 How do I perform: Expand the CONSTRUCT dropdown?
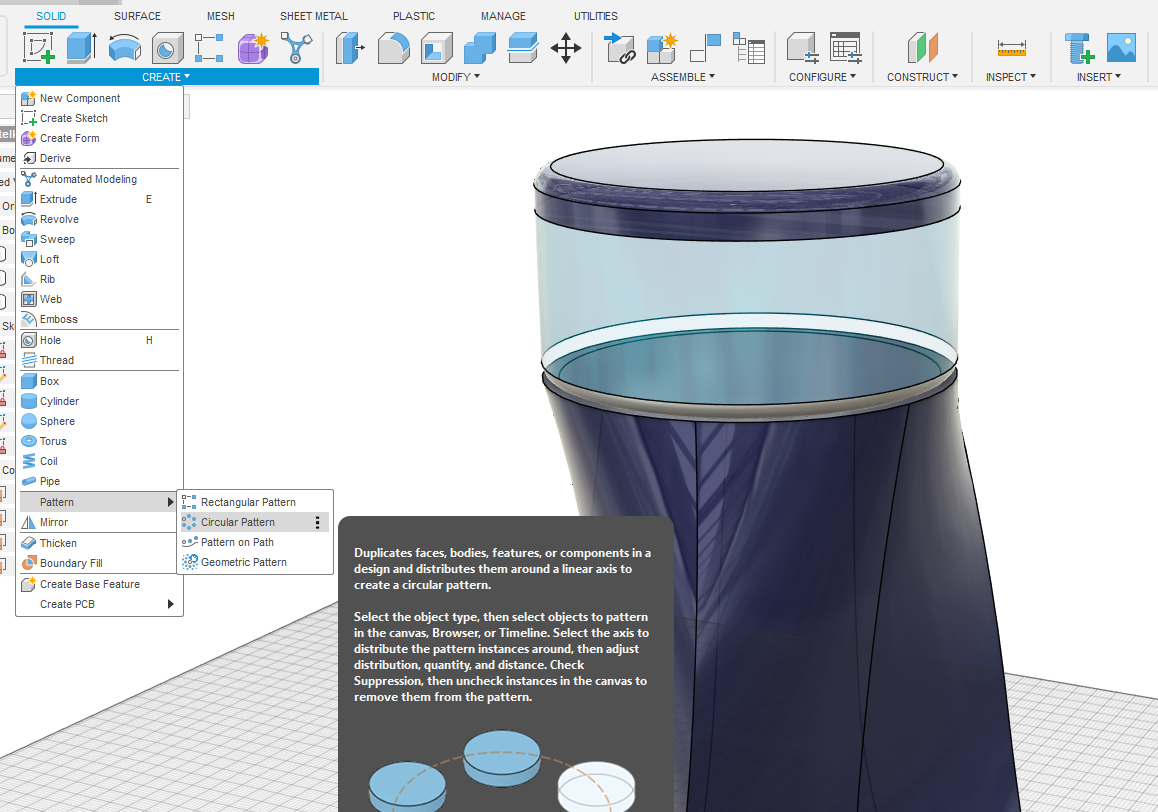tap(921, 77)
